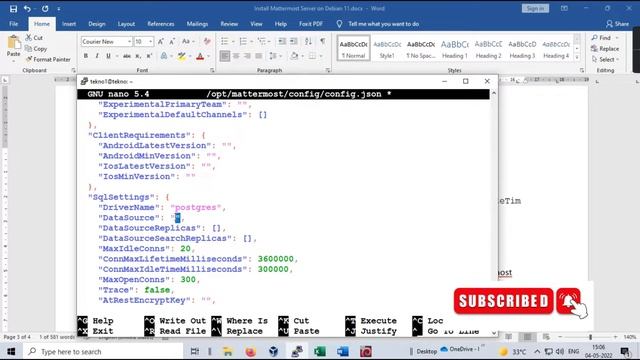Open the font size dropdown
The width and height of the screenshot is (640, 360).
[x=151, y=42]
